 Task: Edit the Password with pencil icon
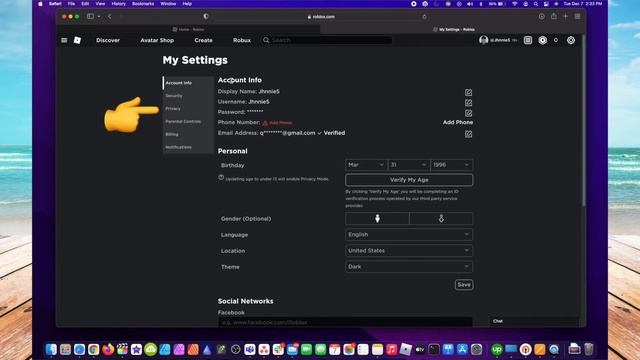pos(468,113)
